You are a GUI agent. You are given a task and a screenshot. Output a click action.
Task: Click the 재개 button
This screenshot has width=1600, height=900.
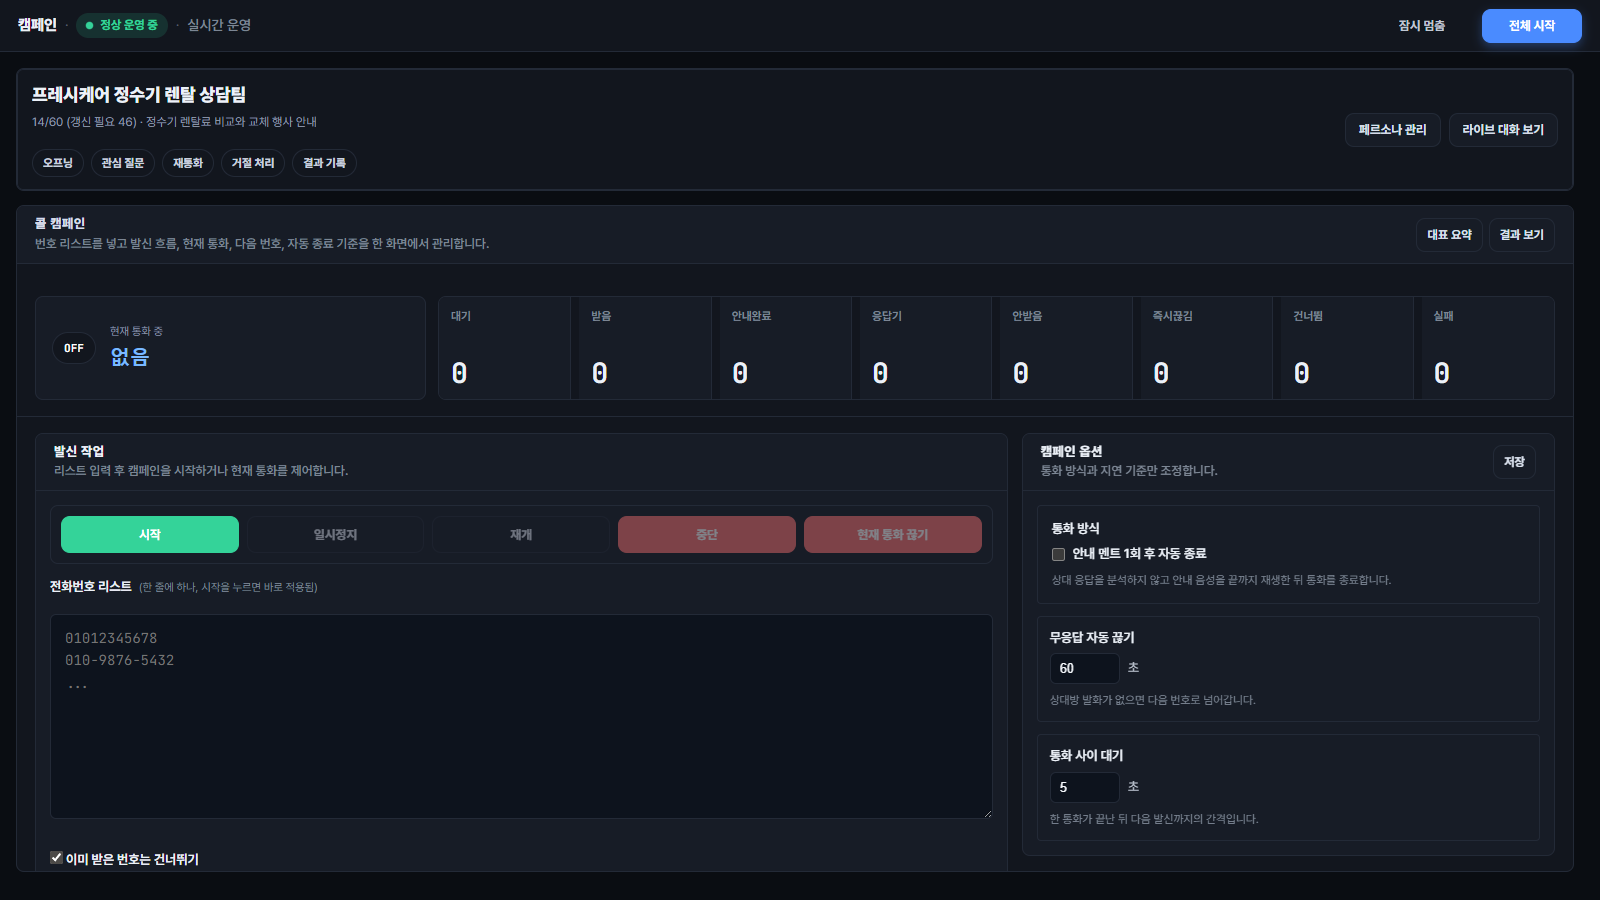click(521, 535)
